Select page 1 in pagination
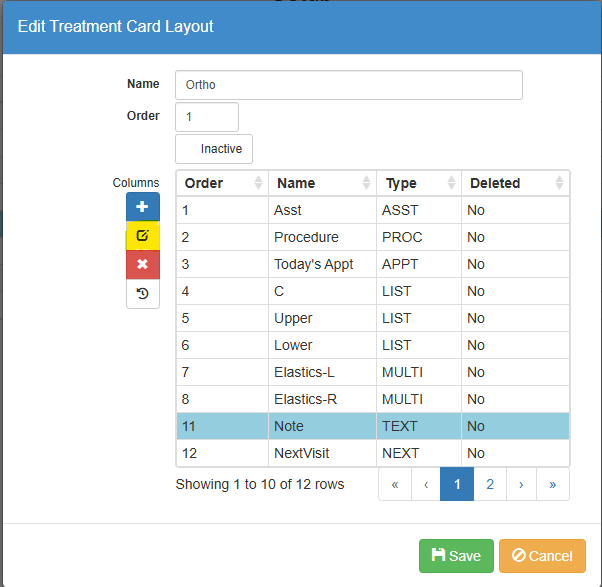602x587 pixels. (457, 484)
